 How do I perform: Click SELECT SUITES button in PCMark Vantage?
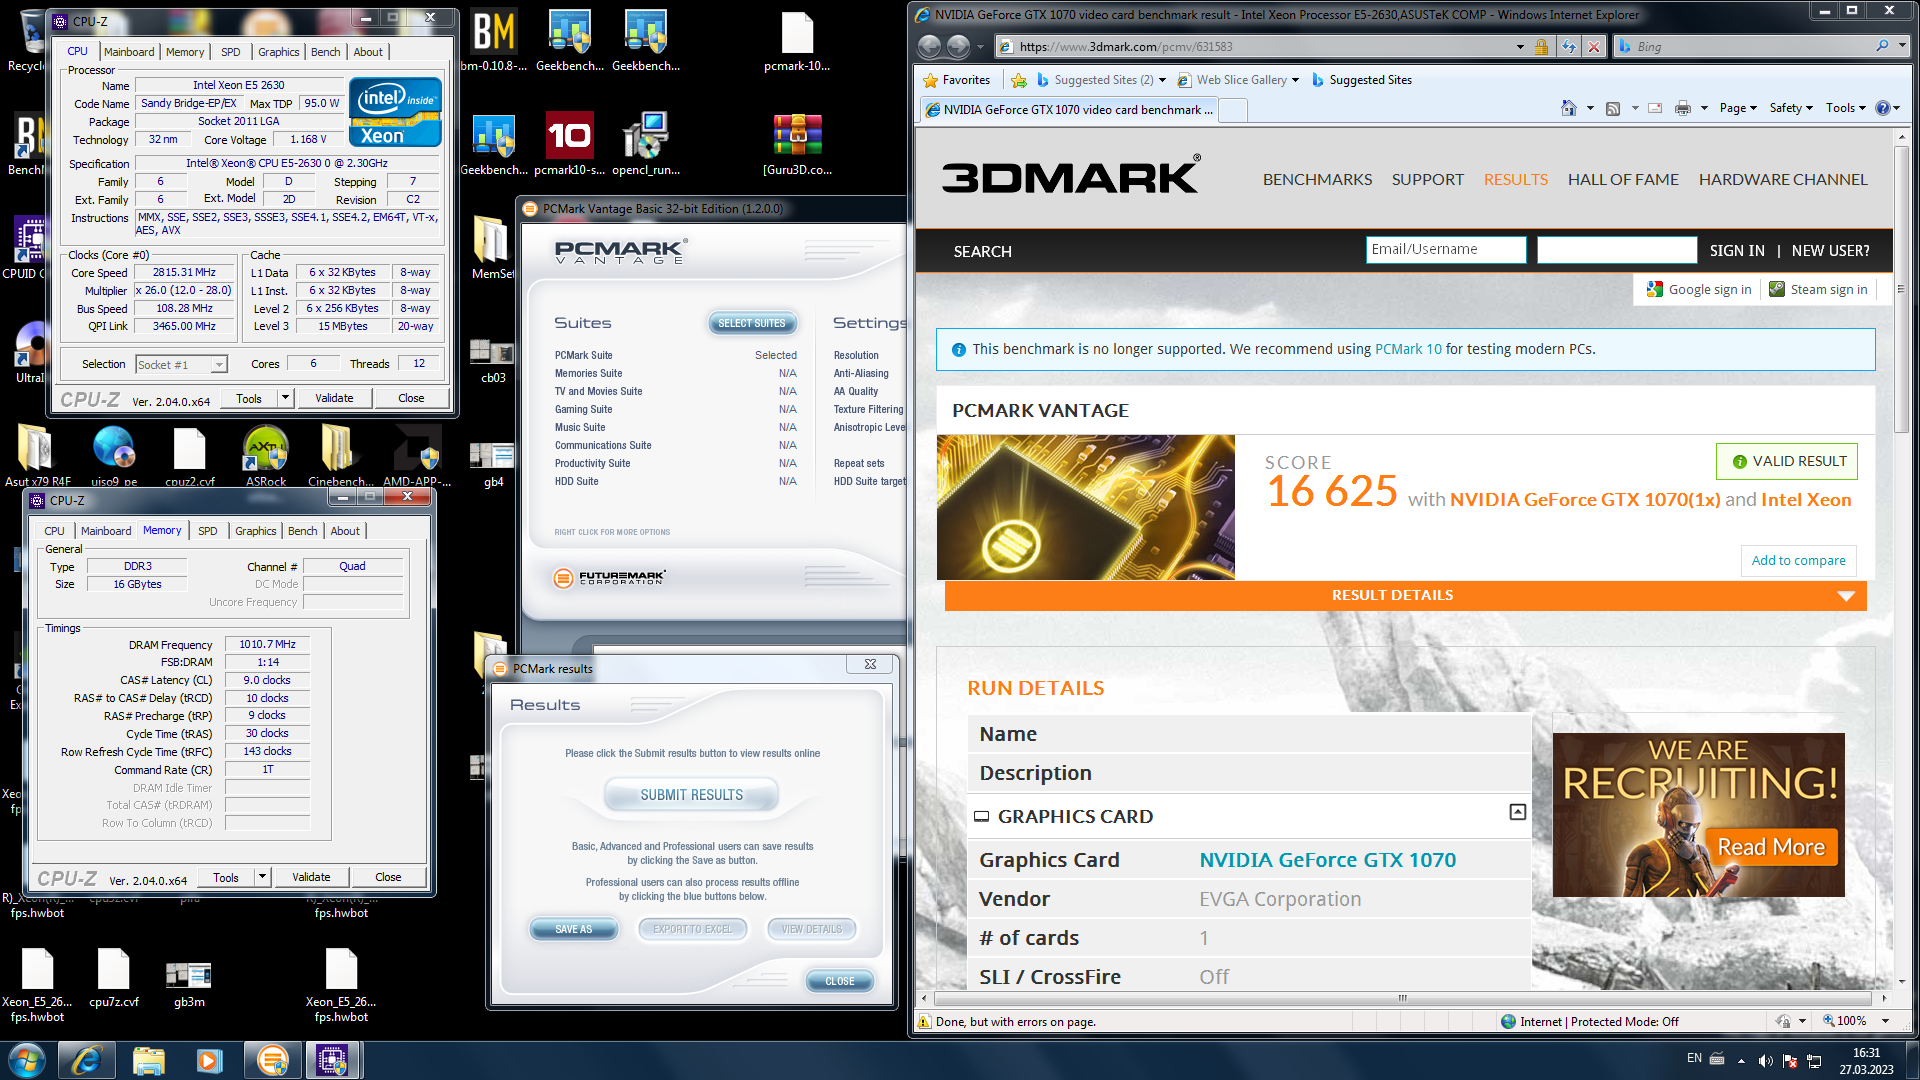[752, 323]
